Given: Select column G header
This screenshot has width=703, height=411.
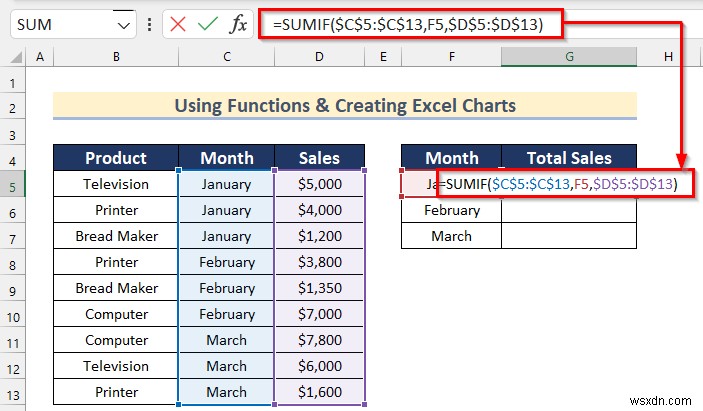Looking at the screenshot, I should pos(569,59).
